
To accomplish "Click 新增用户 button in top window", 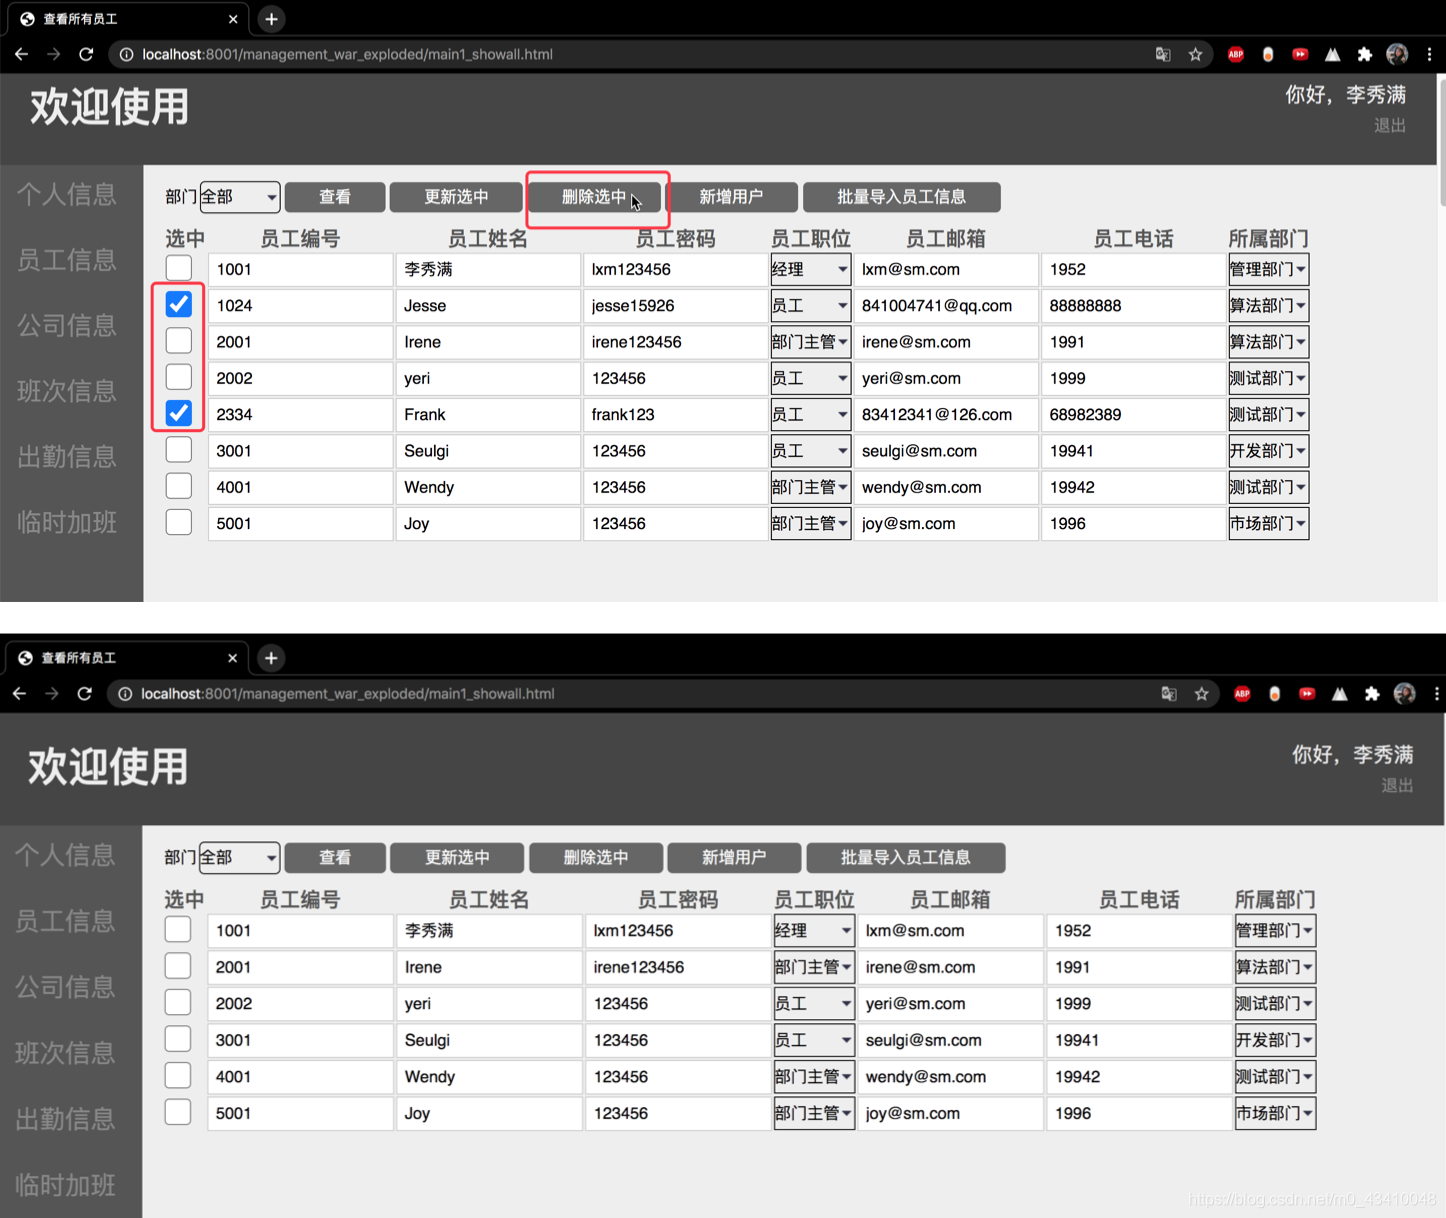I will [x=731, y=197].
